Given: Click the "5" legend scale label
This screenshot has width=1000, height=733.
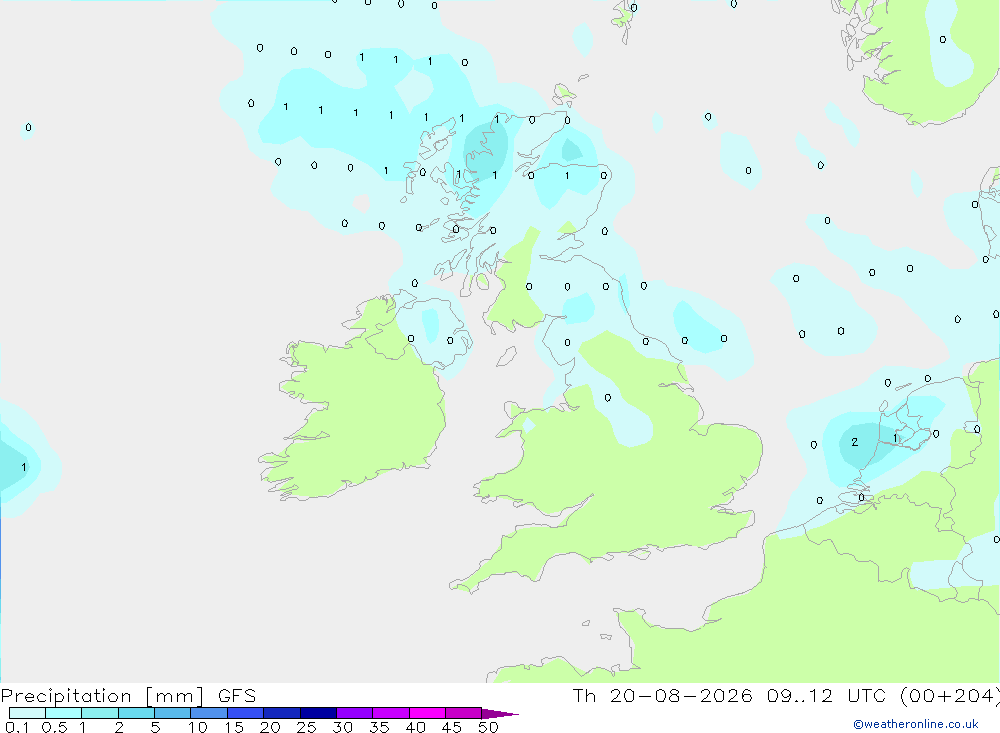Looking at the screenshot, I should [155, 727].
